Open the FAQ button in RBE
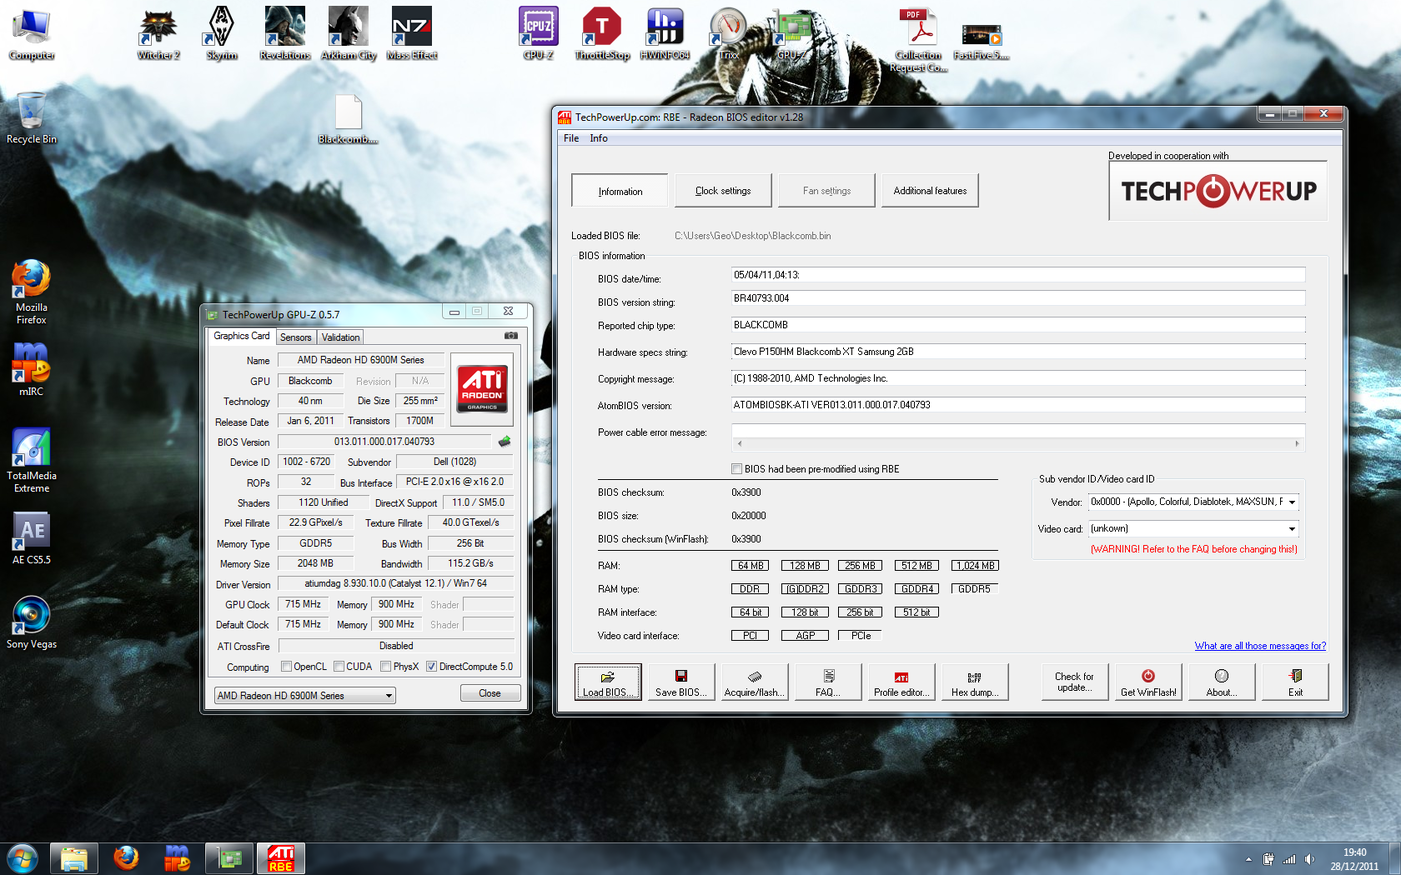 pyautogui.click(x=827, y=682)
